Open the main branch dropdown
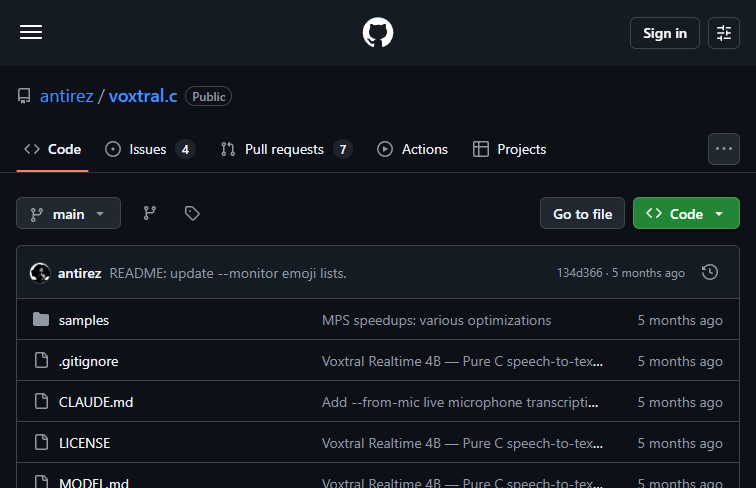The width and height of the screenshot is (756, 488). pos(68,213)
